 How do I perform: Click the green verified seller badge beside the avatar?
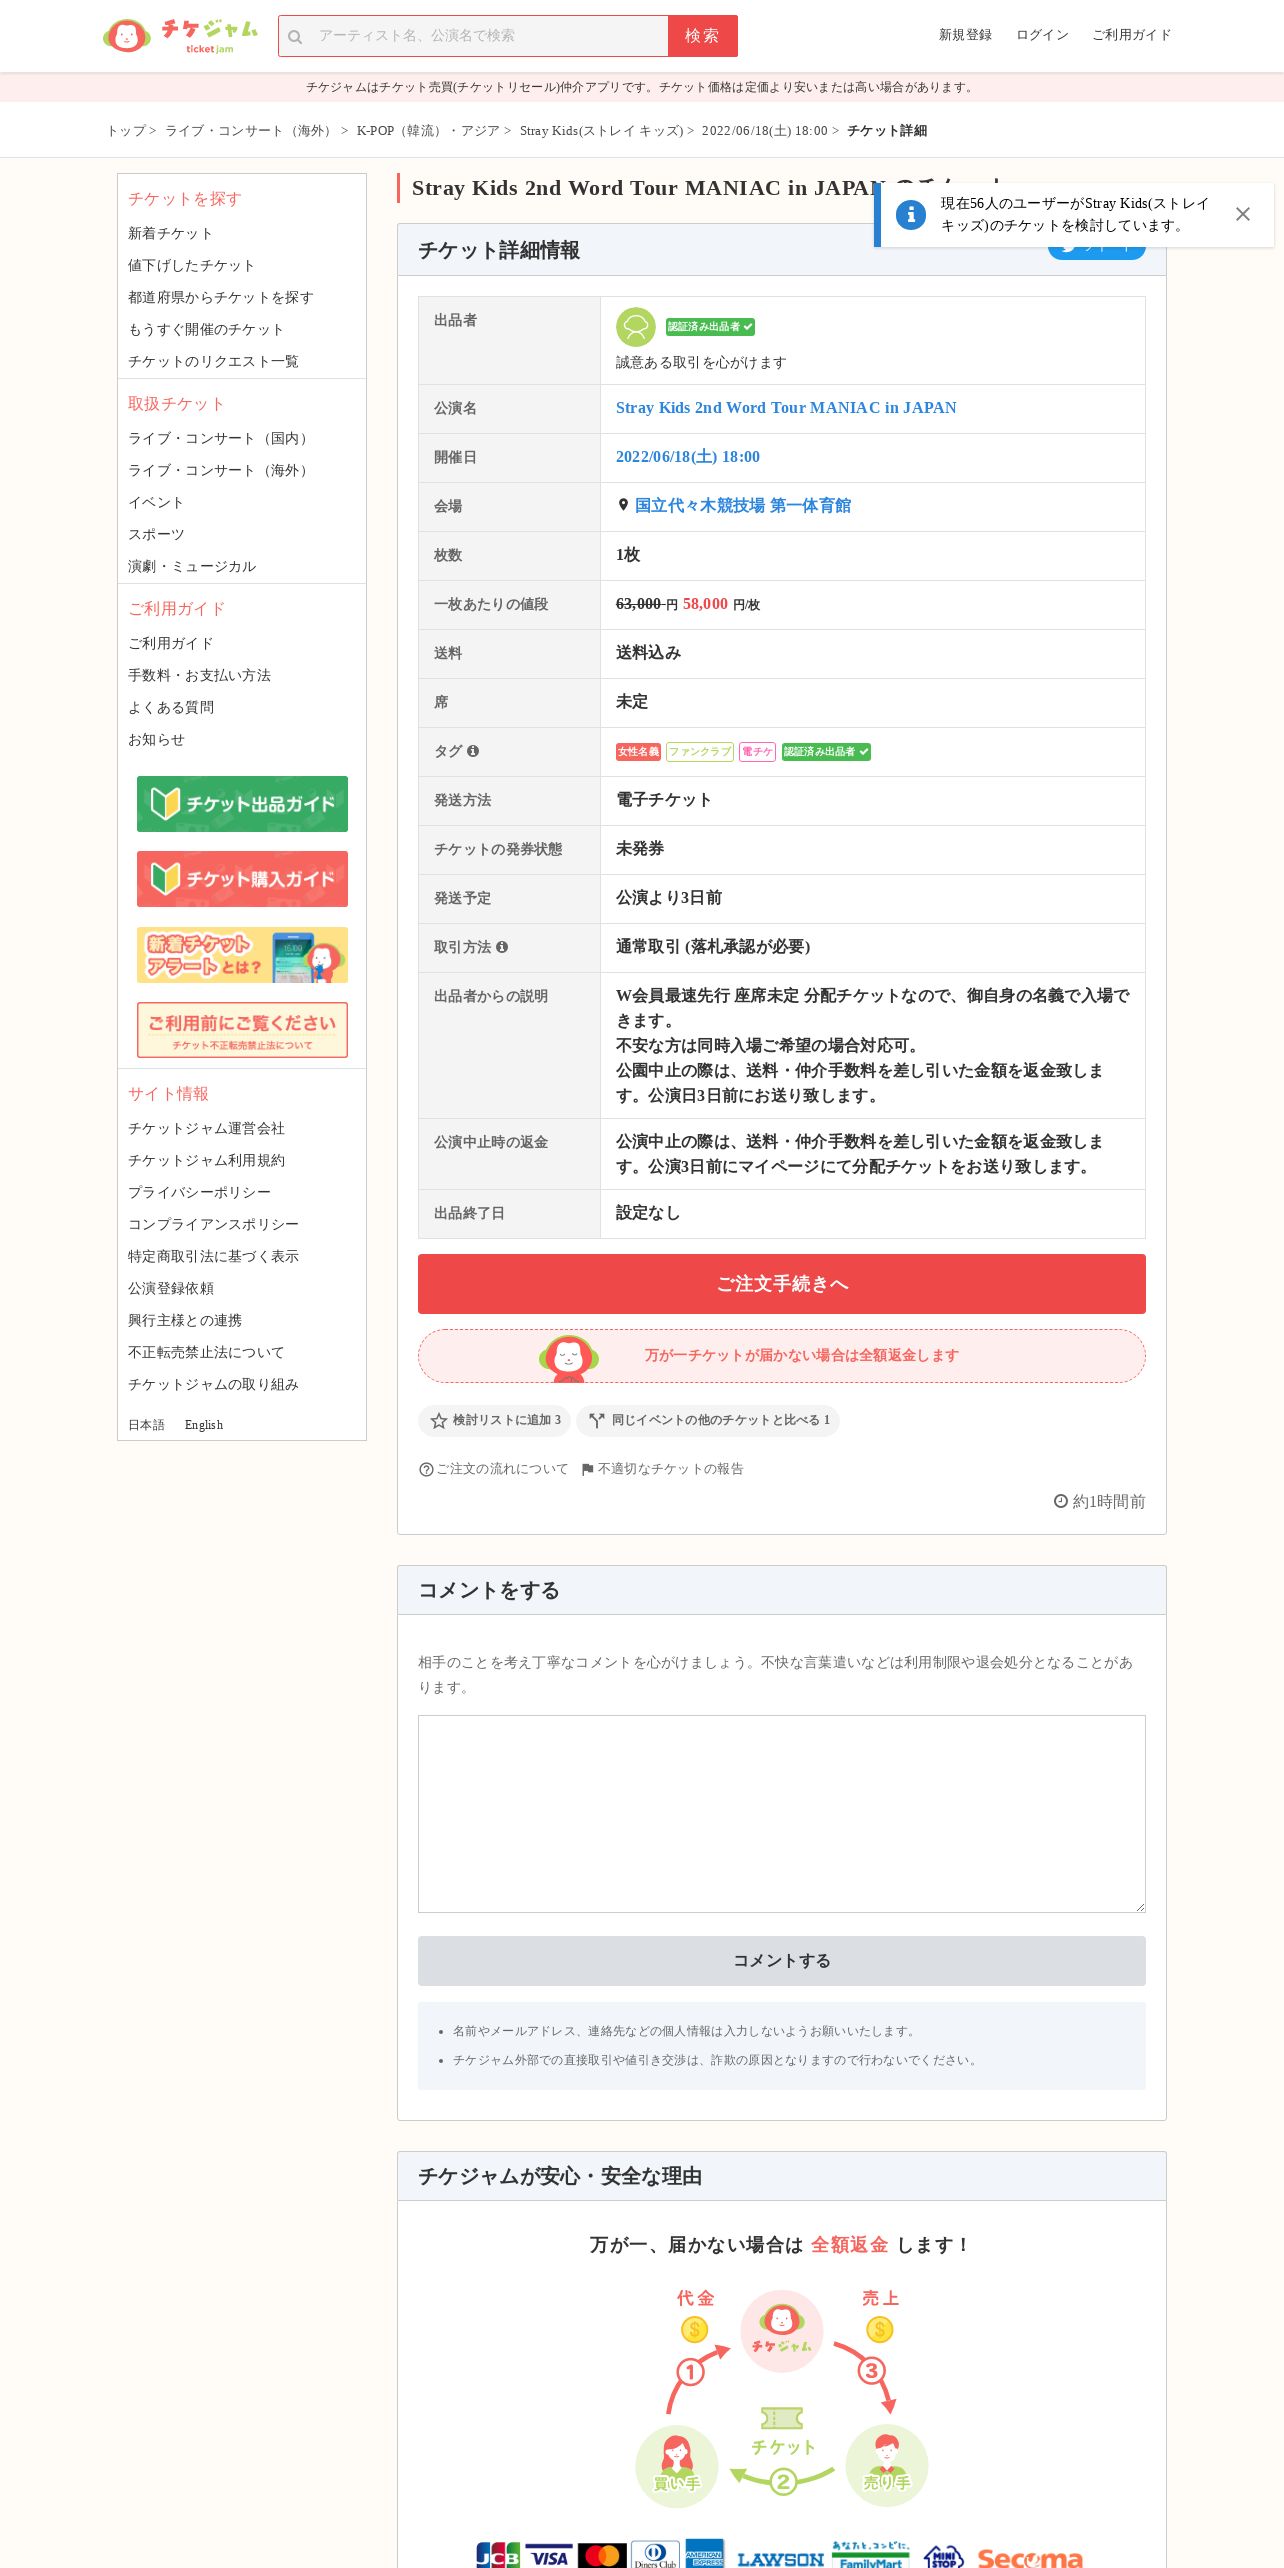[x=710, y=327]
